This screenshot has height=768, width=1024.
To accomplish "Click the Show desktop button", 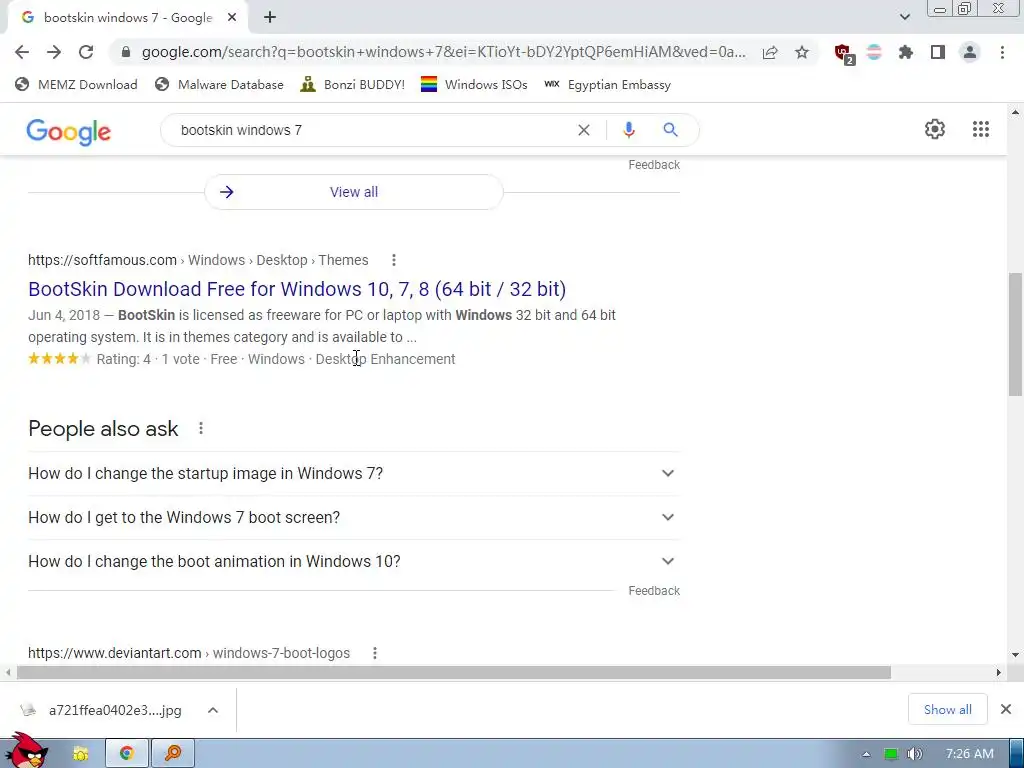I will (1016, 754).
